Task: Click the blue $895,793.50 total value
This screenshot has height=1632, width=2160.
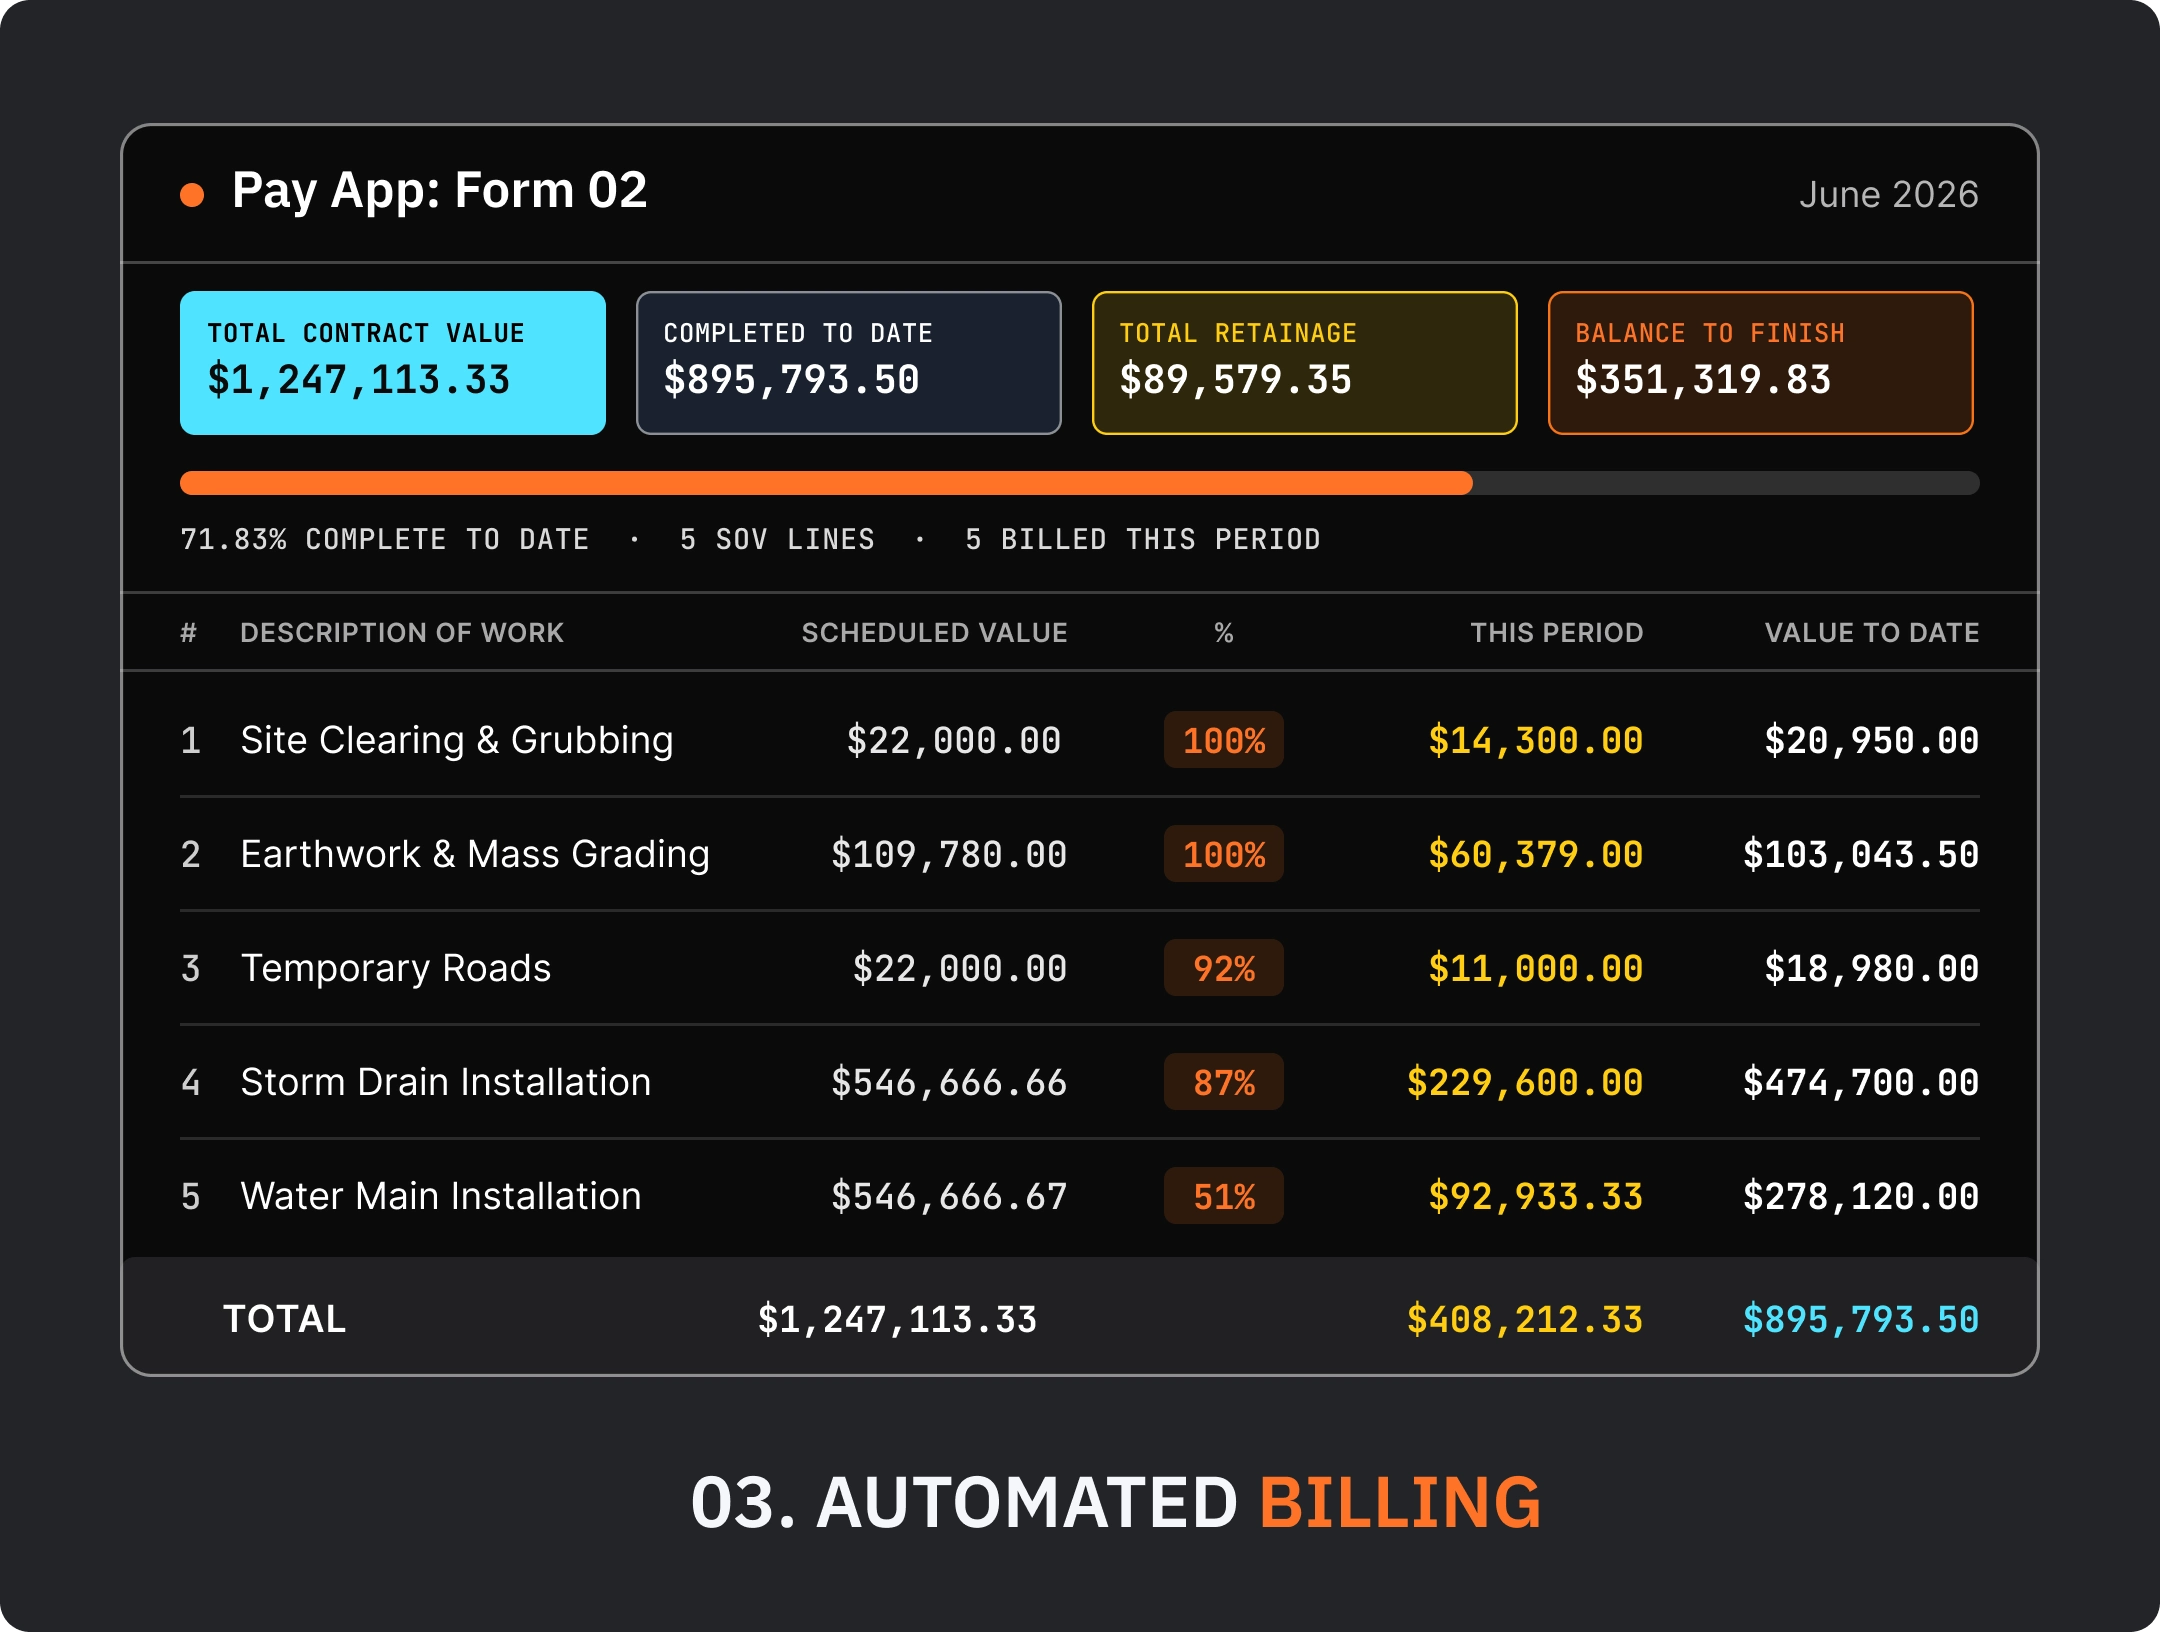Action: click(1860, 1320)
